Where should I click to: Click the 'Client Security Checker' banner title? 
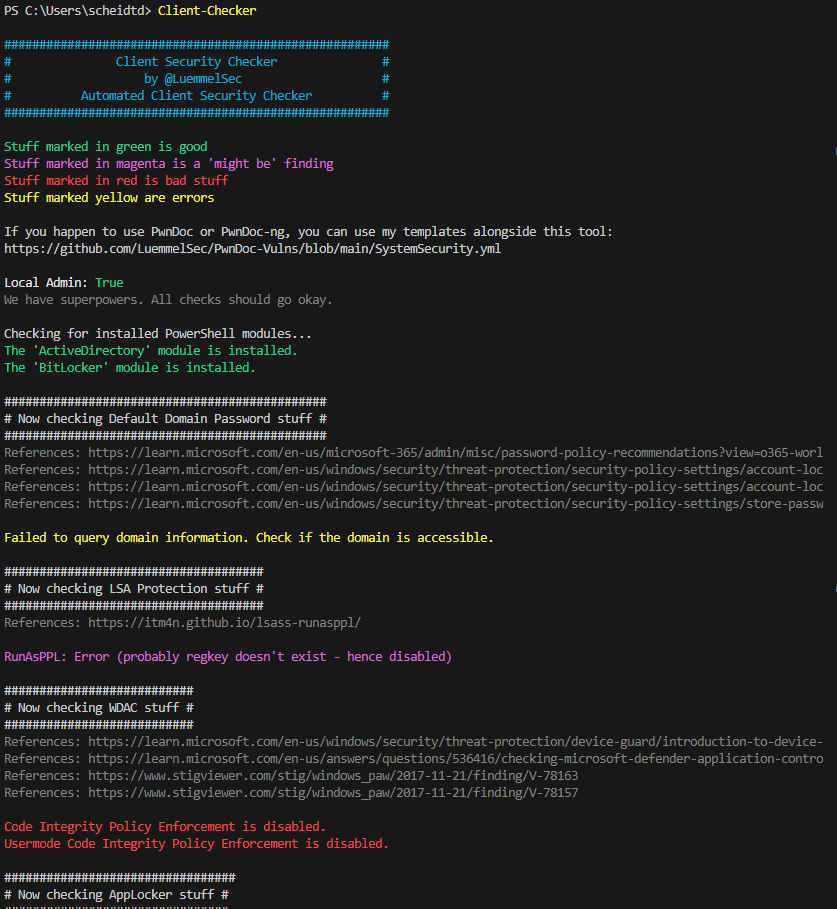(196, 61)
